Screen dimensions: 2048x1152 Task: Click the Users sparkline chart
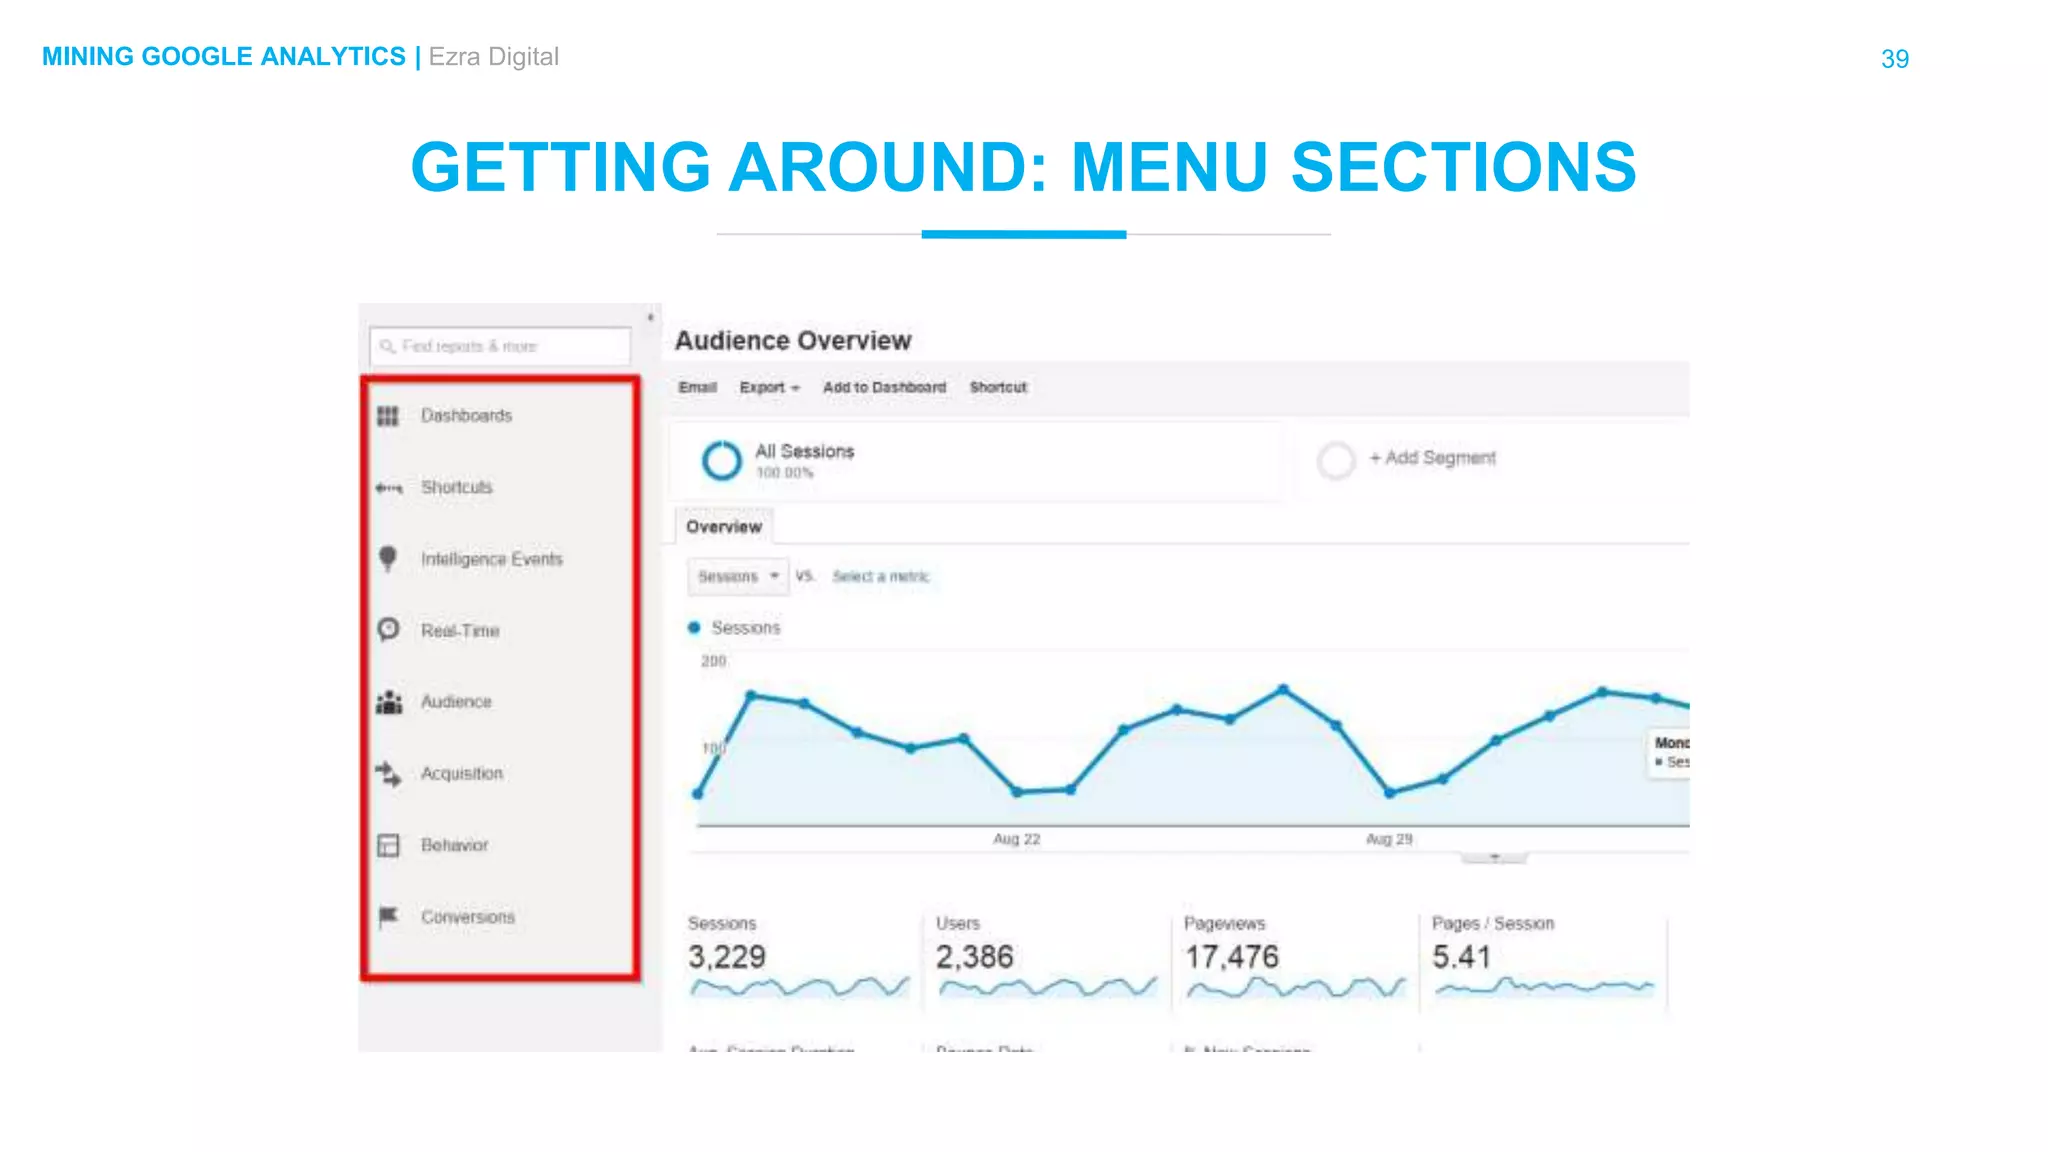point(1048,988)
